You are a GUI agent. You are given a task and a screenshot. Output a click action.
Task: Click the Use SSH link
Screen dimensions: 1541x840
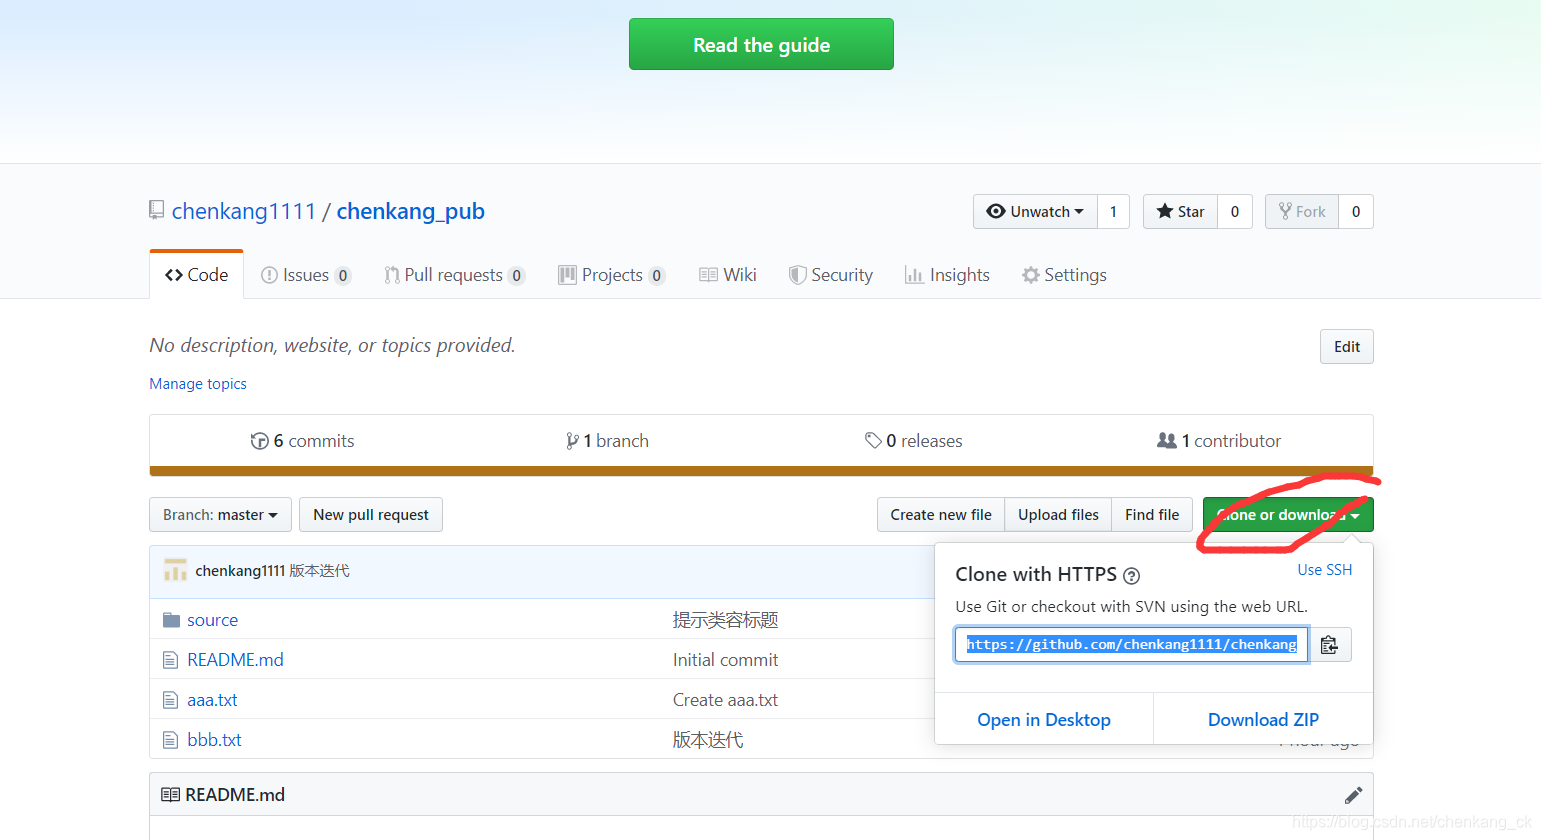[x=1324, y=570]
